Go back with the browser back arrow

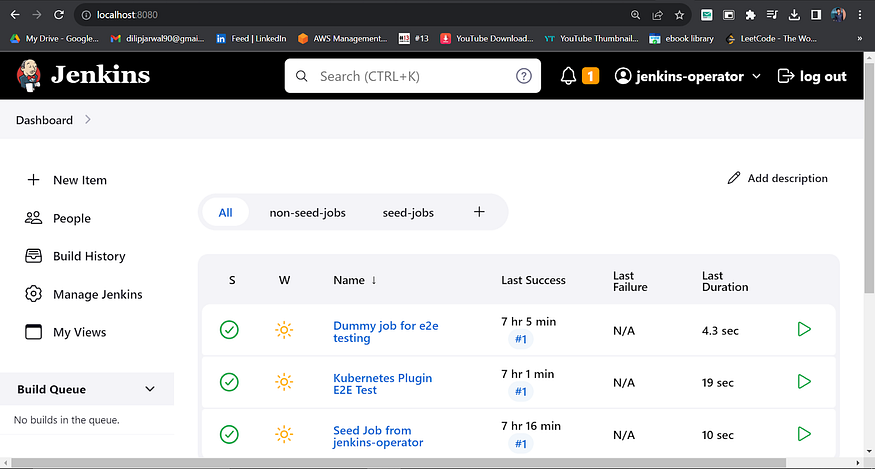15,15
